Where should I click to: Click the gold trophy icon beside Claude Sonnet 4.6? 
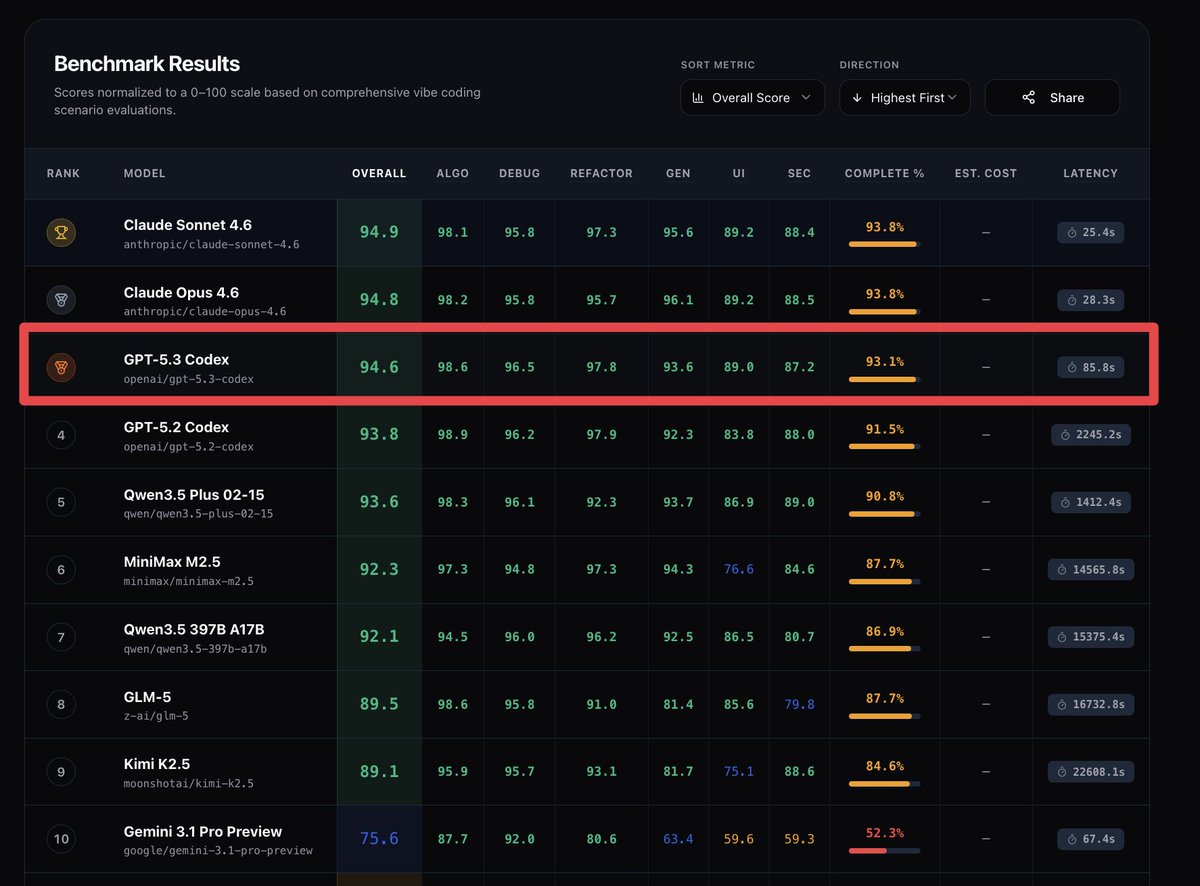[x=61, y=232]
